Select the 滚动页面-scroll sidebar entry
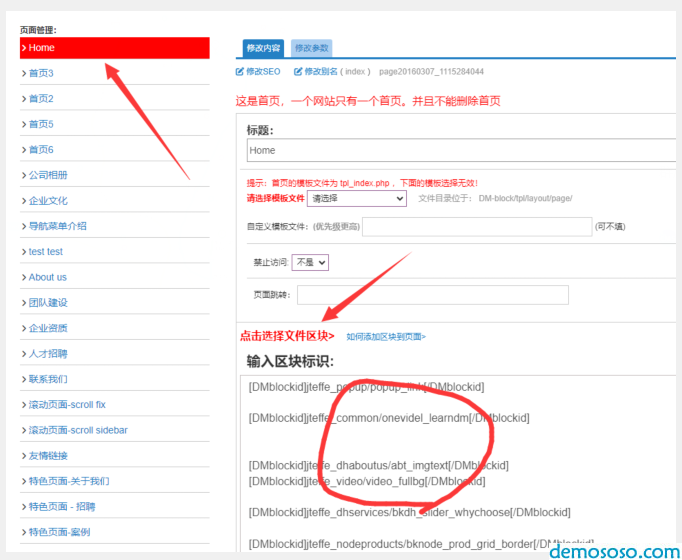This screenshot has height=560, width=682. (x=78, y=430)
